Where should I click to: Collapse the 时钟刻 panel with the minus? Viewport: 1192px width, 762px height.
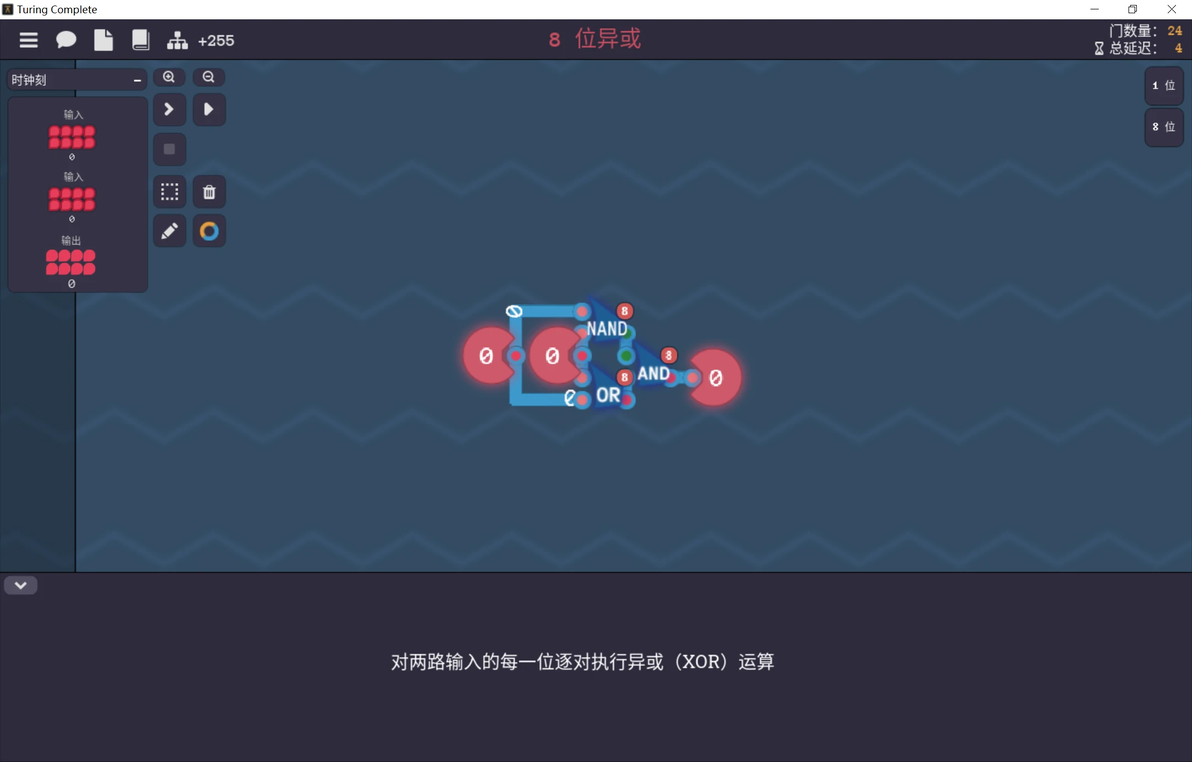pyautogui.click(x=138, y=80)
